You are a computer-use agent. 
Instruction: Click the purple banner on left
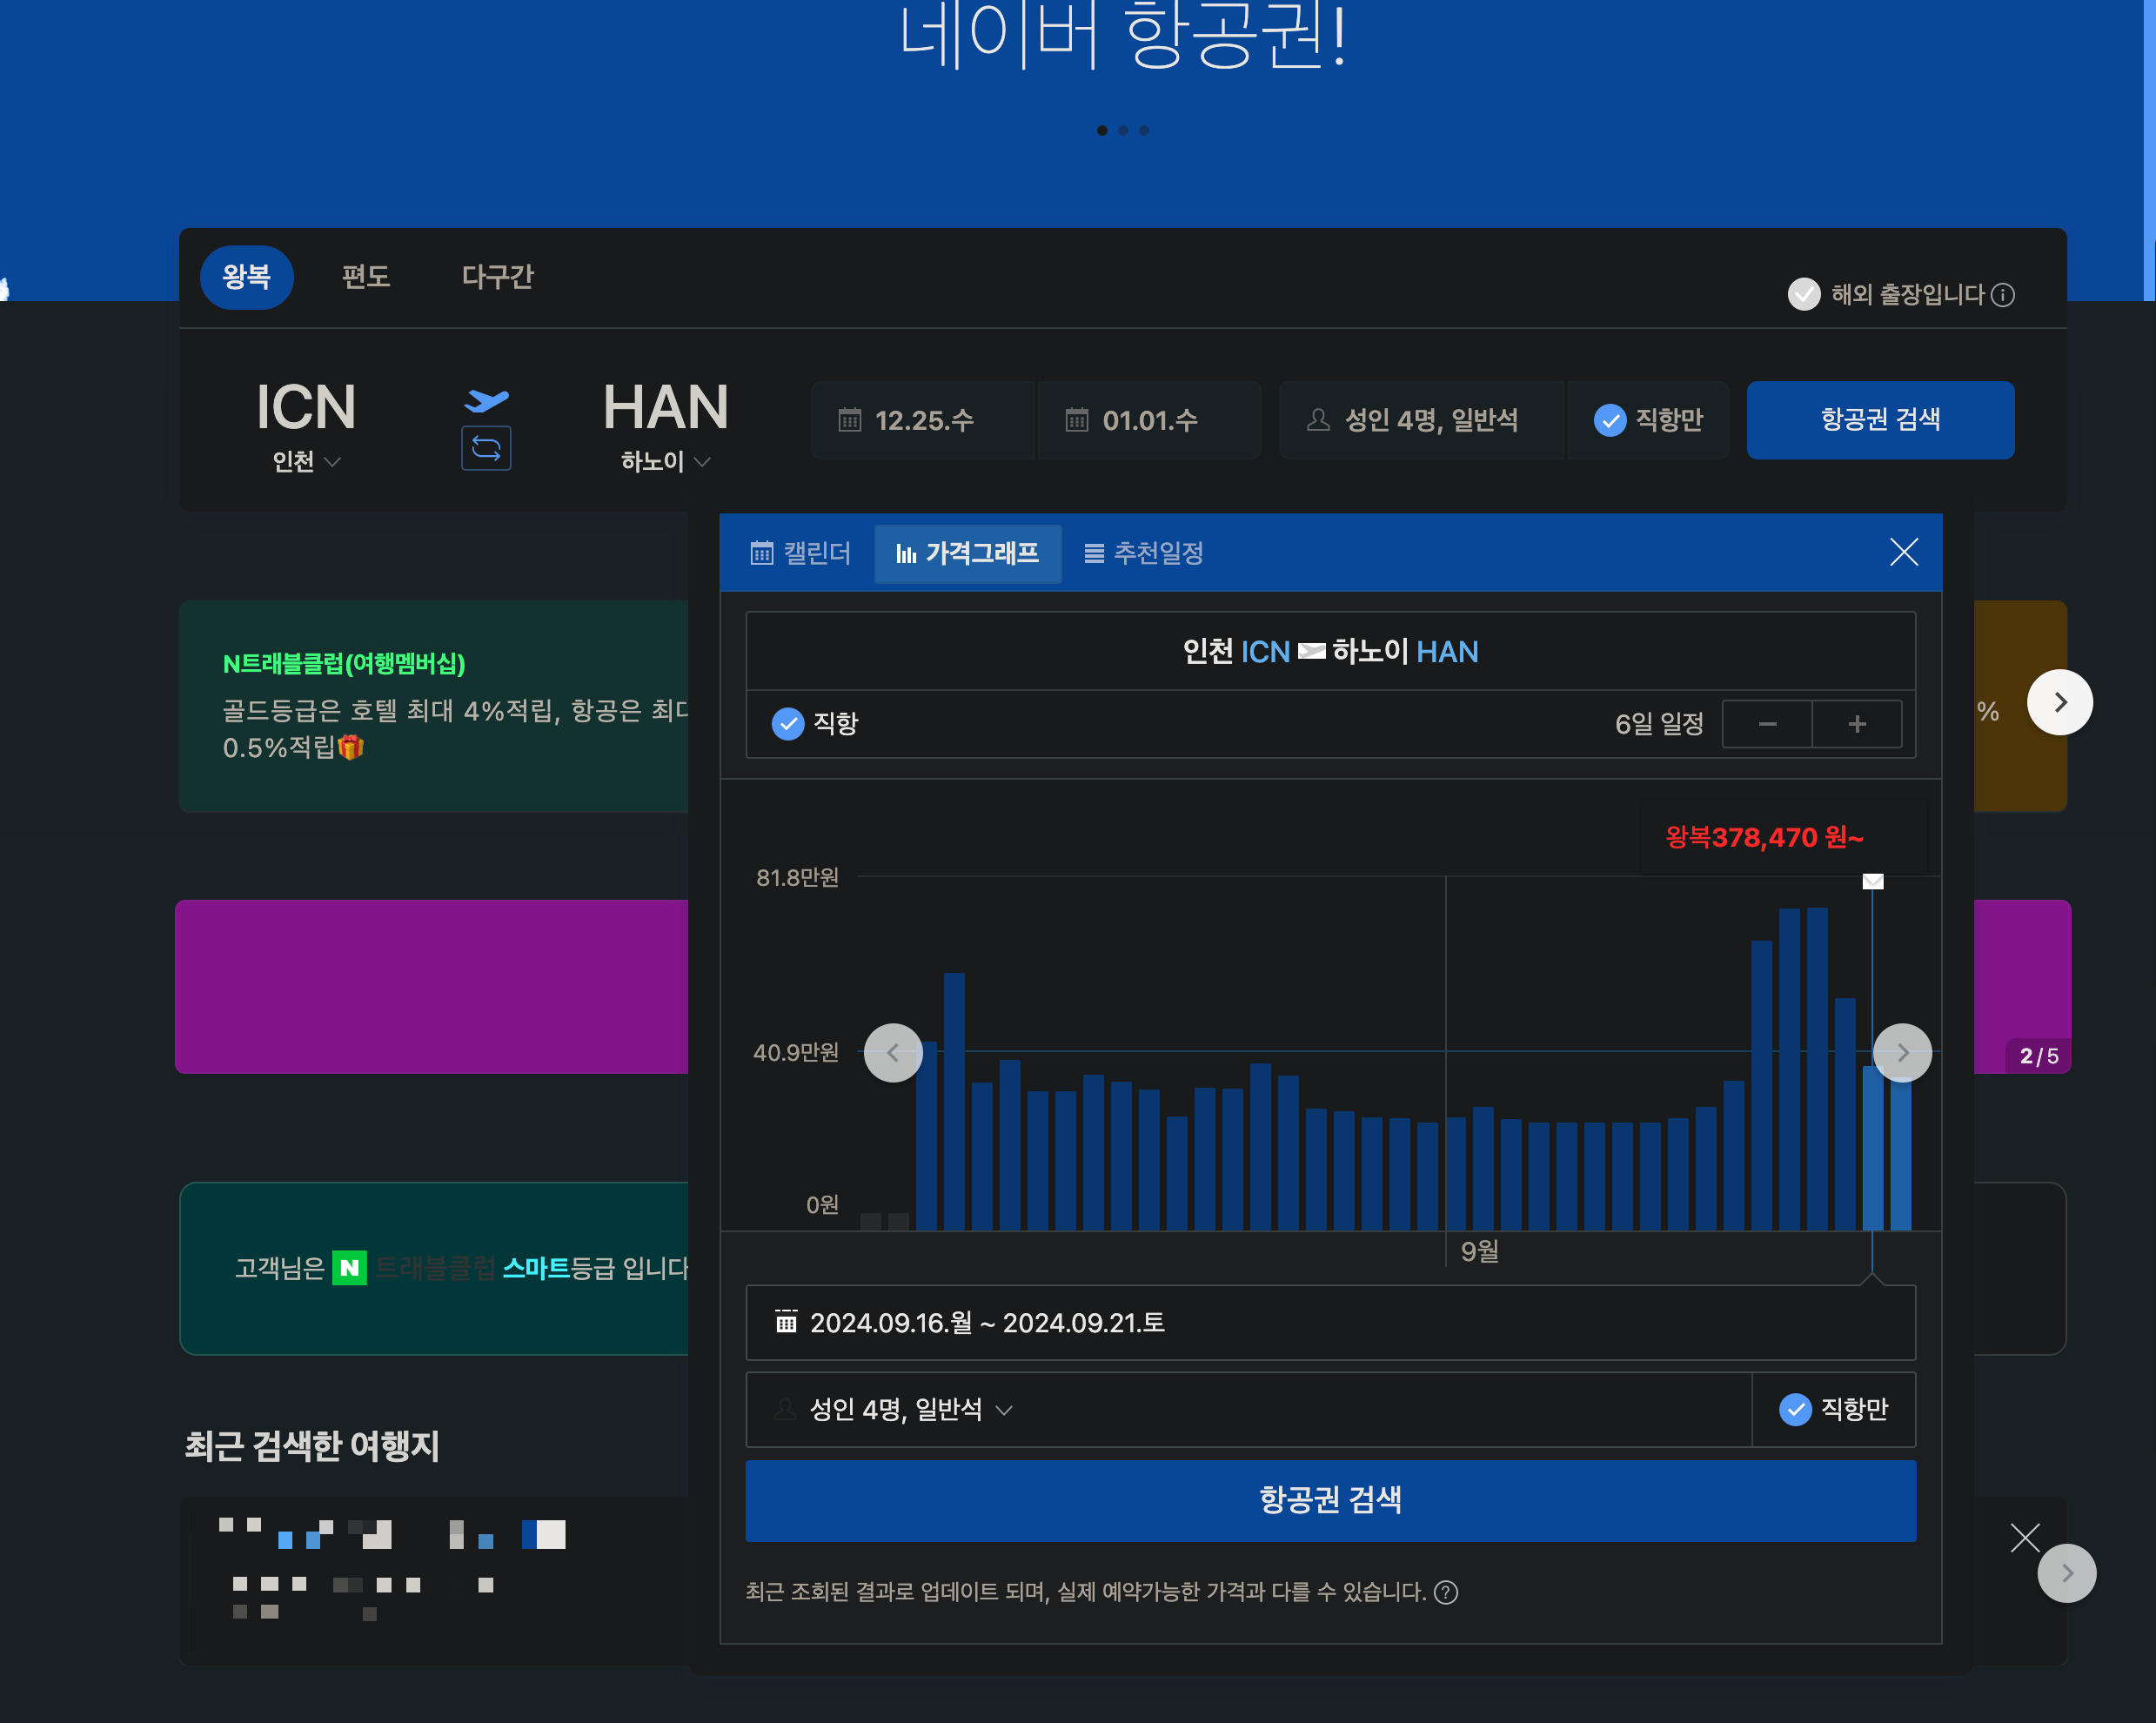[x=432, y=986]
